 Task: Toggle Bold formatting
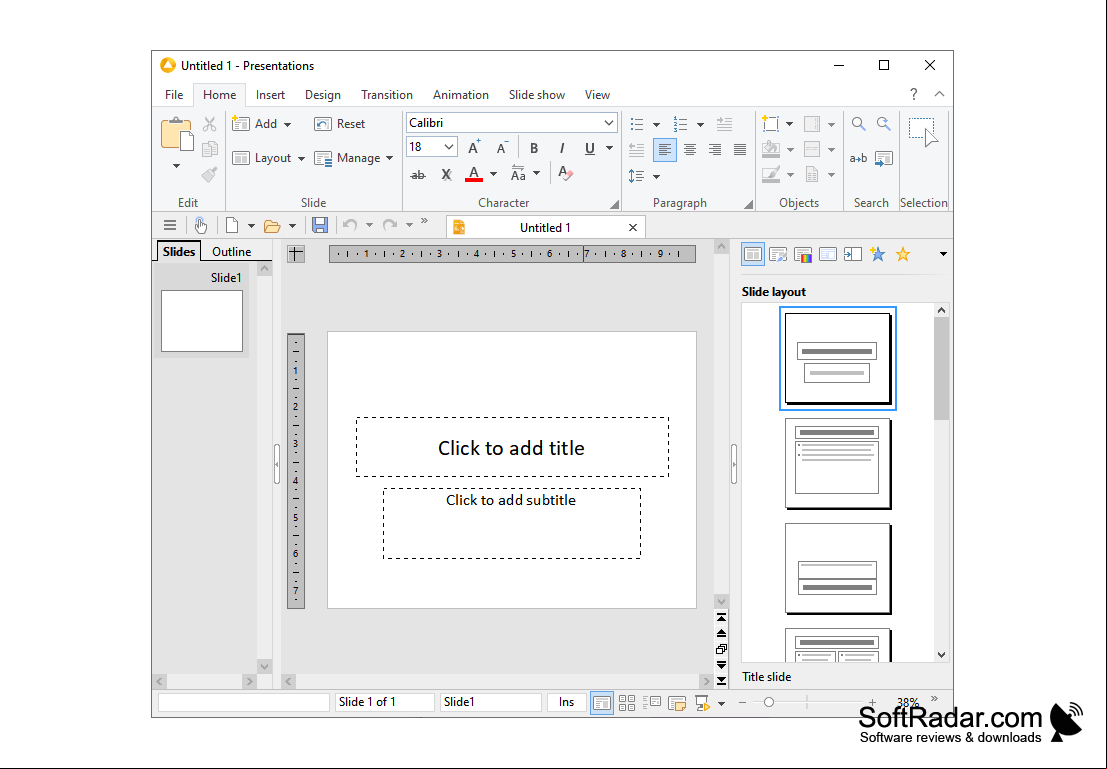534,148
